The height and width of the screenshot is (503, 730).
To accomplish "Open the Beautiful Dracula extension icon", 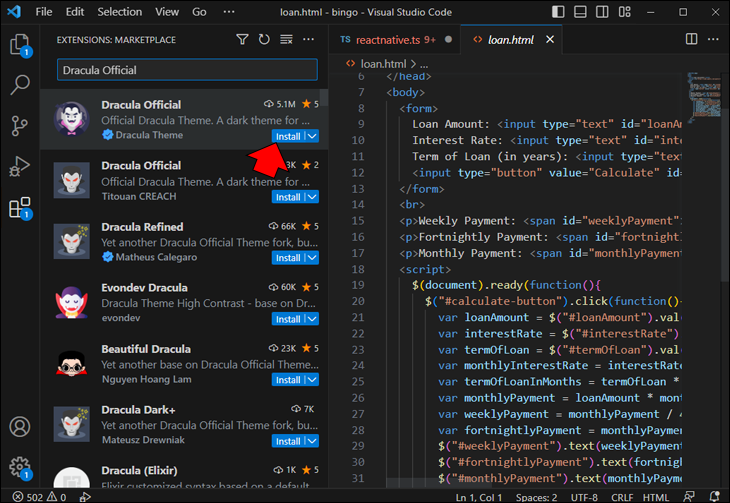I will pos(71,363).
